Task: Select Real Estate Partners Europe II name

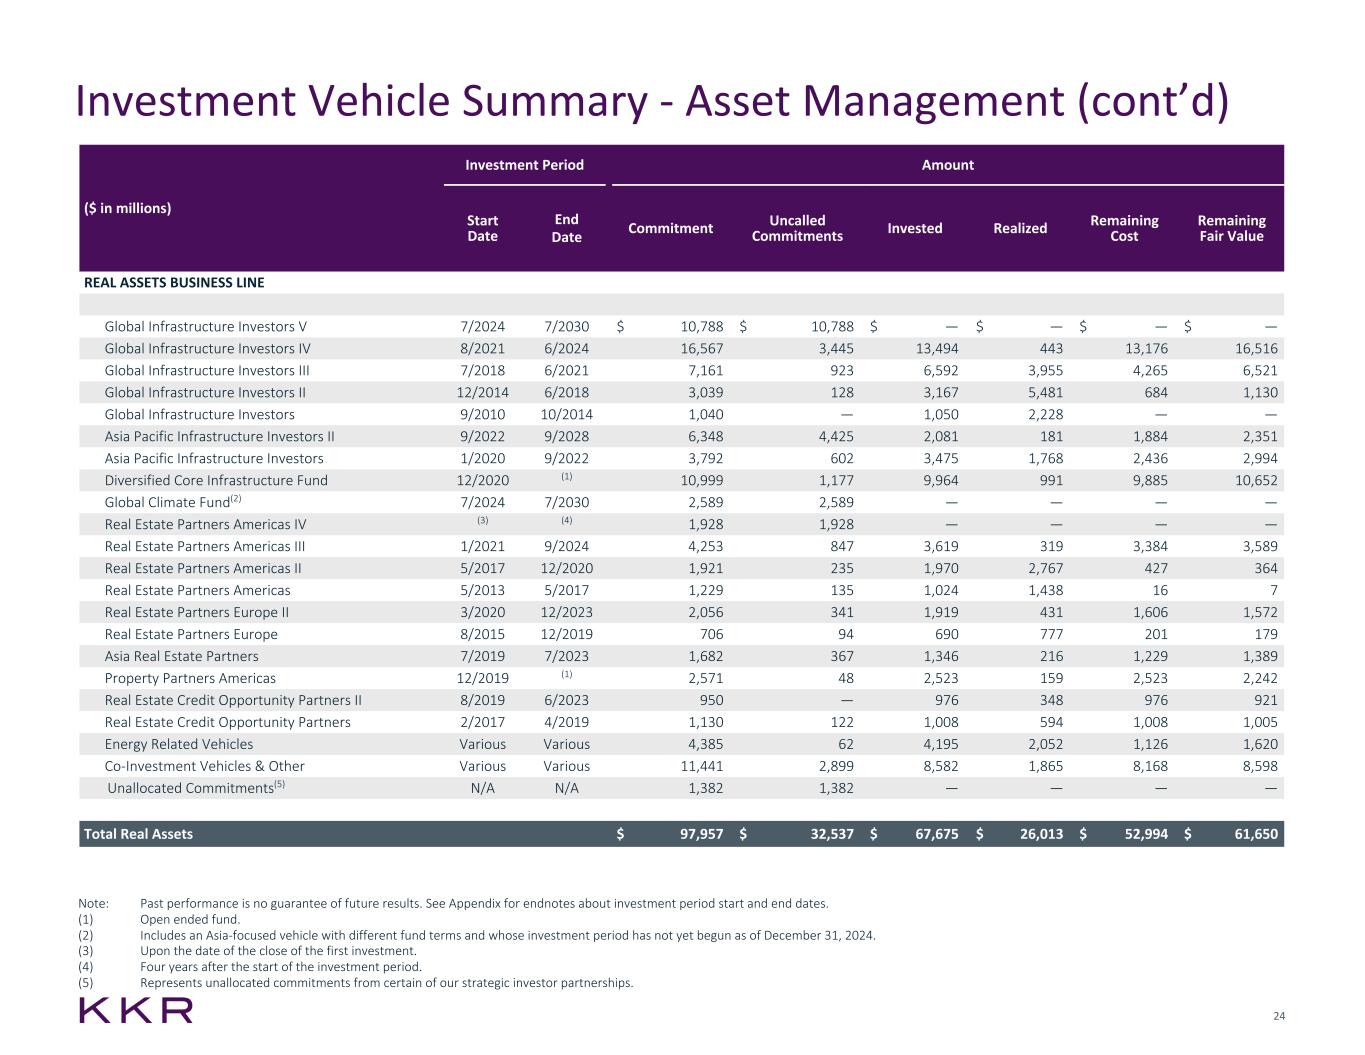Action: [197, 612]
